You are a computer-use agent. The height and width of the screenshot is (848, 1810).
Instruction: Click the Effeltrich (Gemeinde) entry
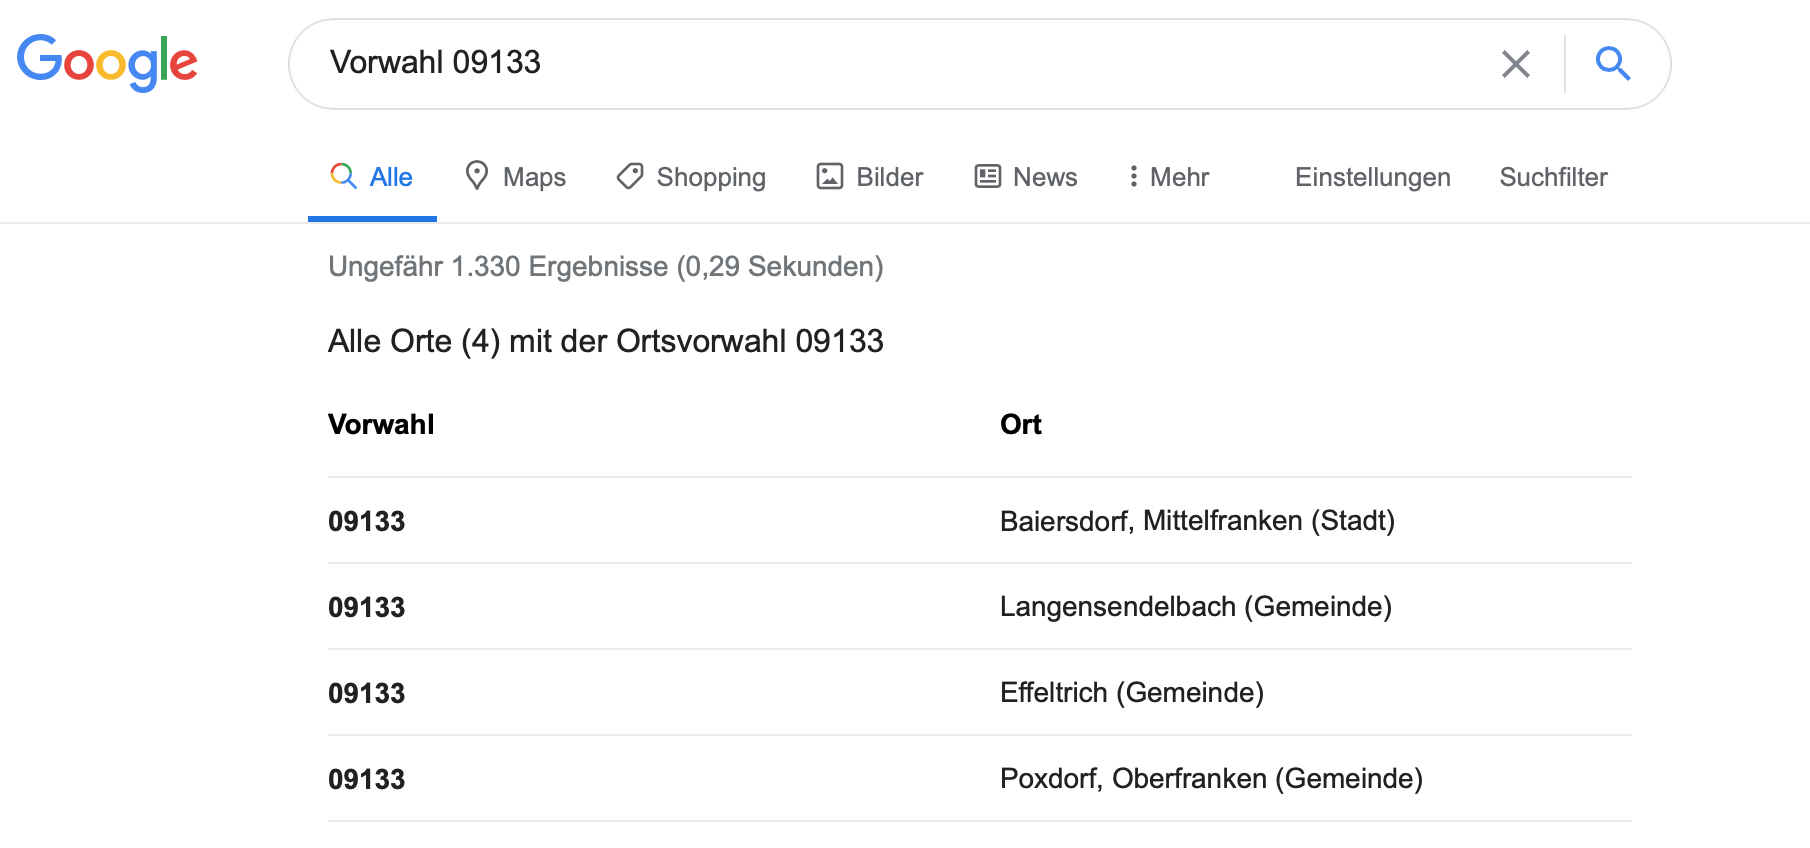pyautogui.click(x=1131, y=693)
